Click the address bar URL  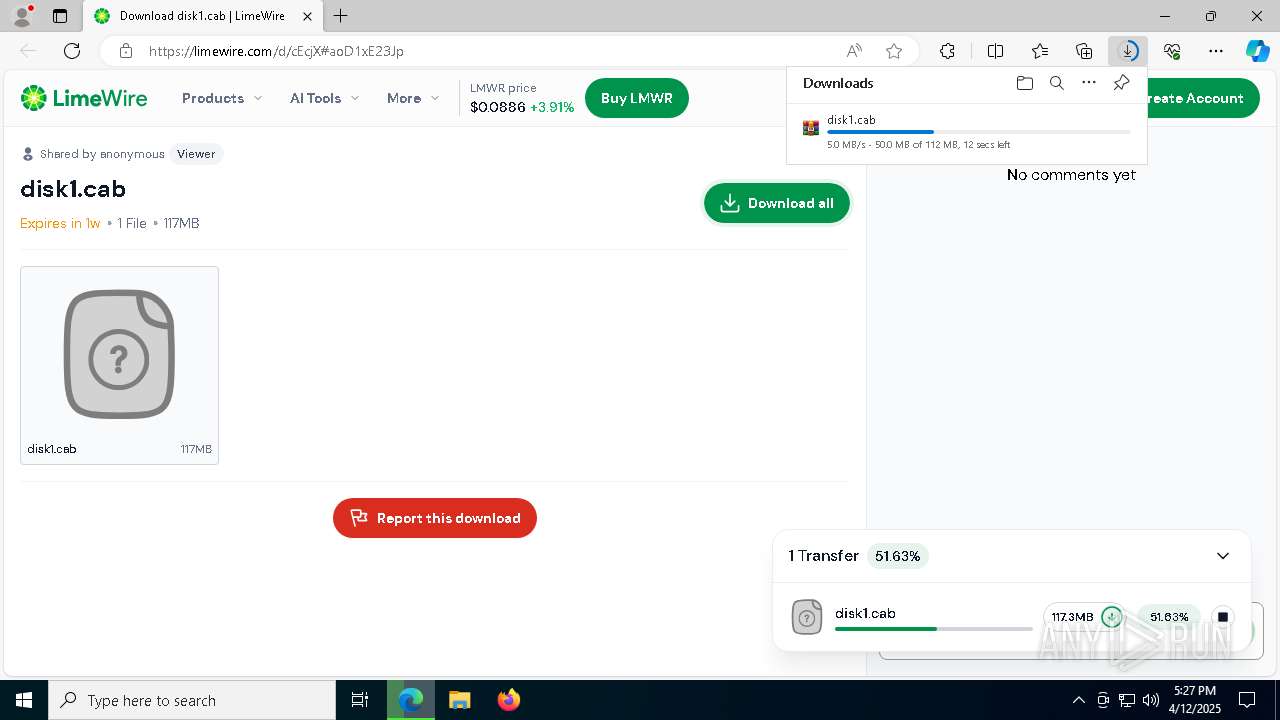pyautogui.click(x=277, y=51)
